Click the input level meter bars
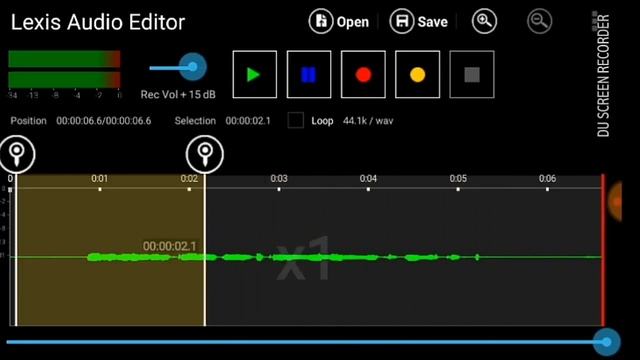 point(64,69)
